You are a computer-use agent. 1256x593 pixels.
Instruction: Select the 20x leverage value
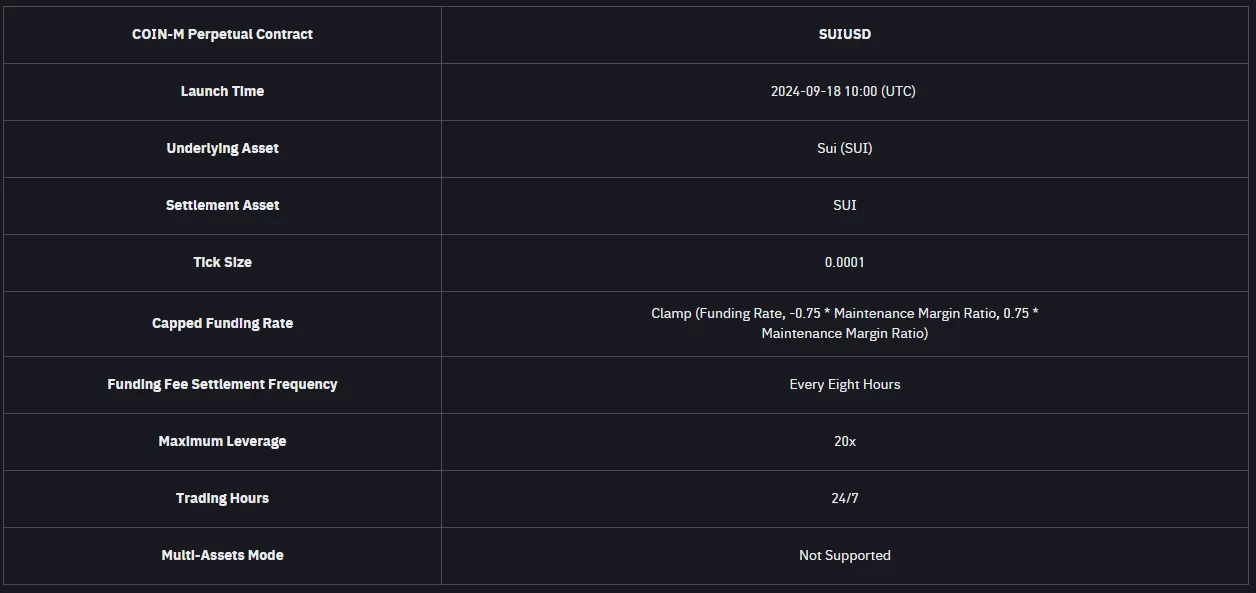[x=844, y=441]
